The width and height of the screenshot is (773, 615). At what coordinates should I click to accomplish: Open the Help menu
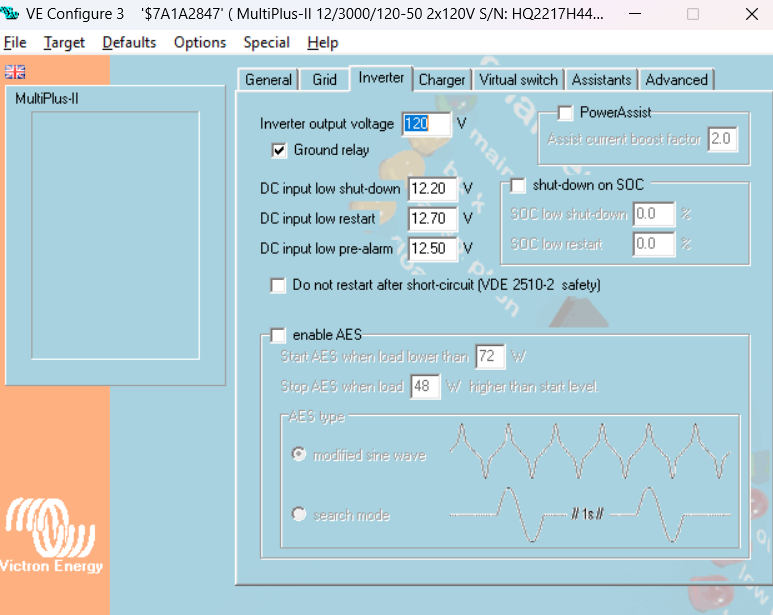click(x=322, y=43)
